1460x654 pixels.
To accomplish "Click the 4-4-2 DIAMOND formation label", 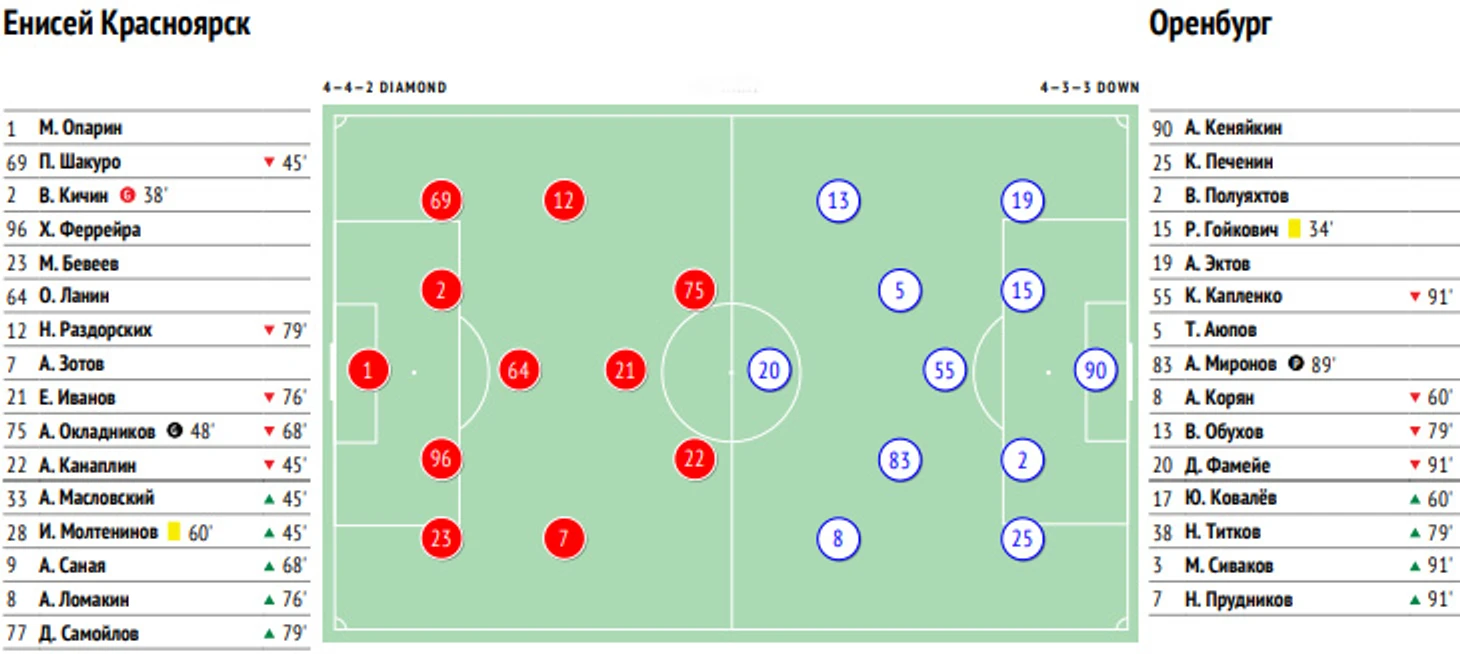I will pos(384,88).
